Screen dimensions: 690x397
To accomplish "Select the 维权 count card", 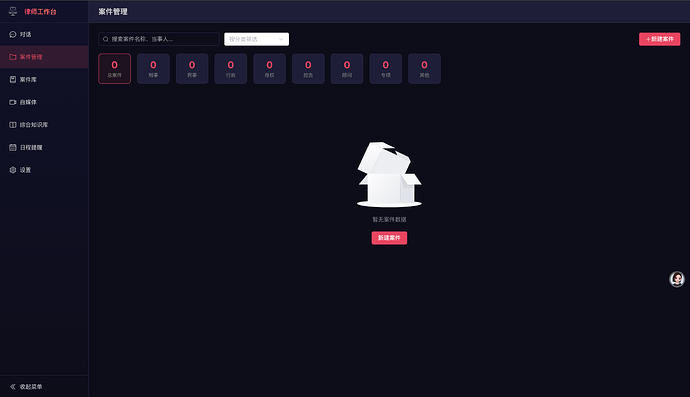I will coord(269,69).
